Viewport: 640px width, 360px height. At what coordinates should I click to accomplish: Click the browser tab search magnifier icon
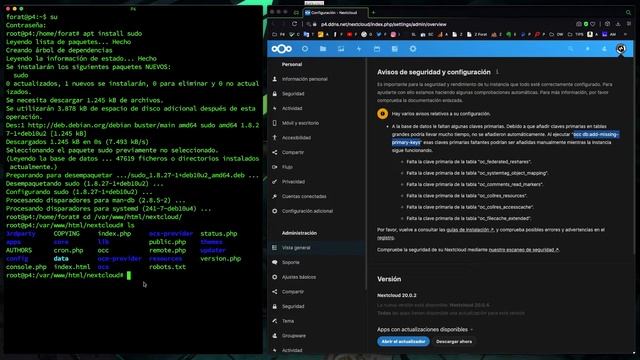[x=628, y=13]
